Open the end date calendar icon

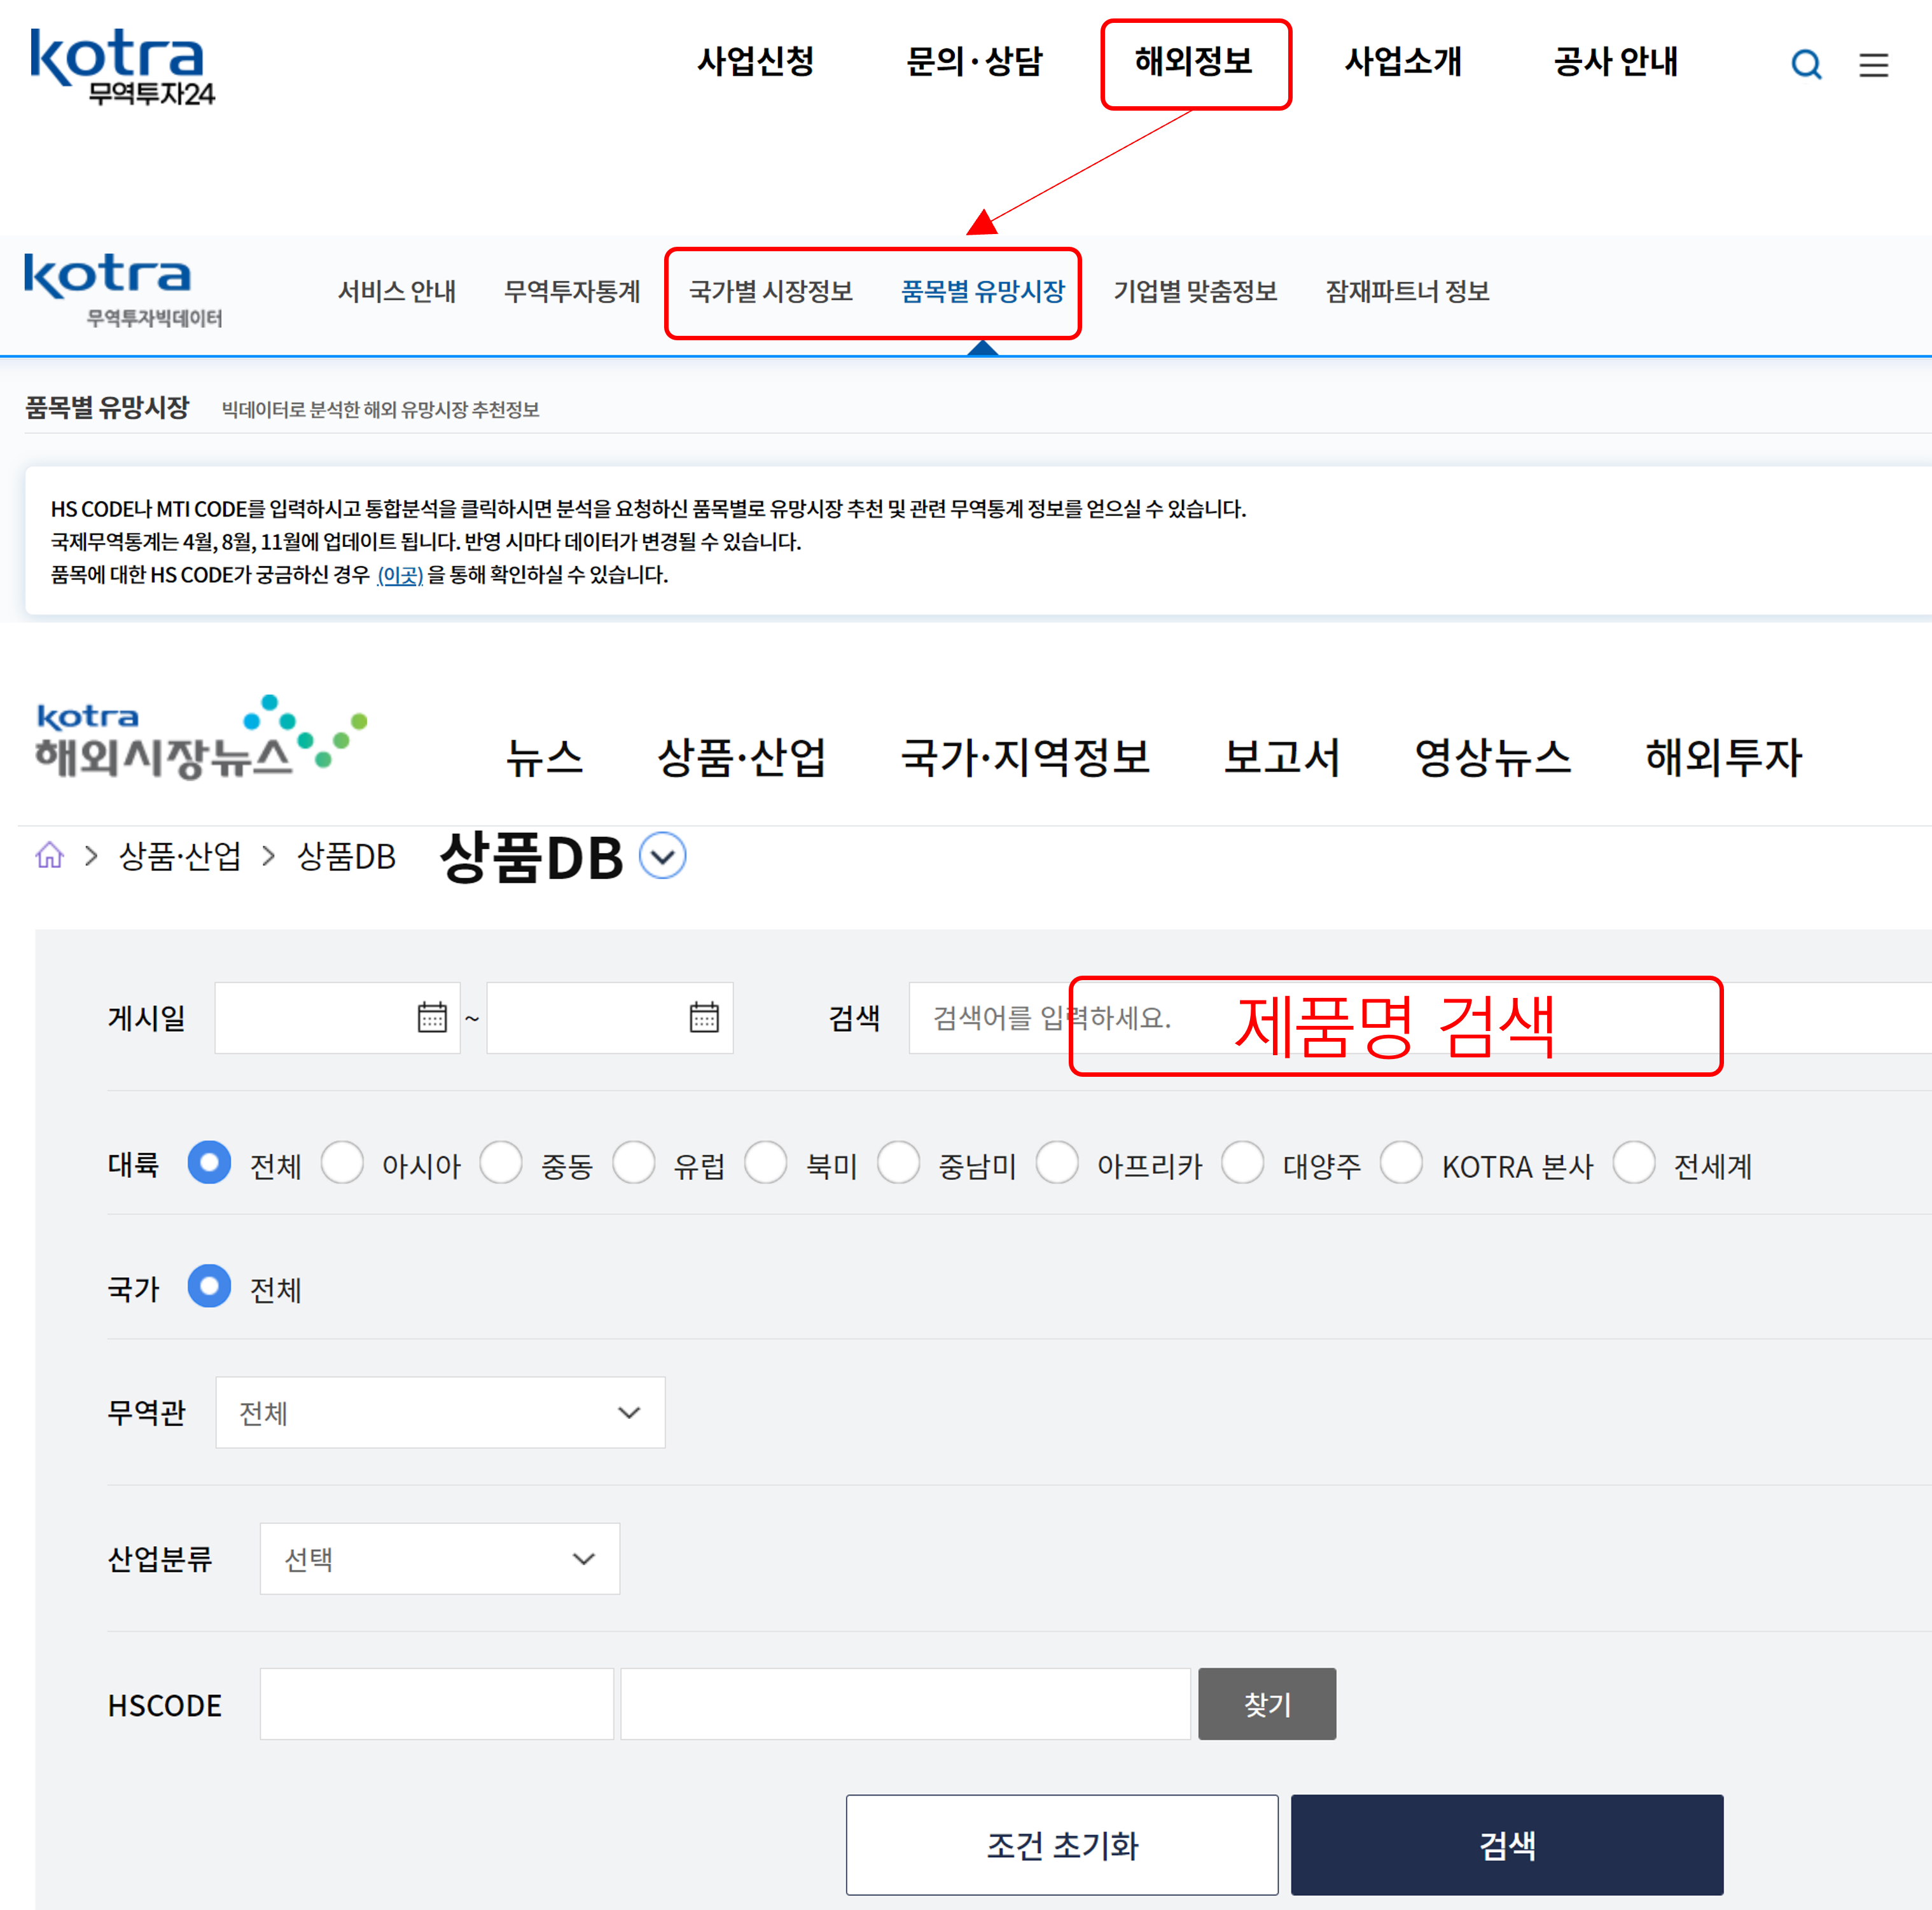704,1017
